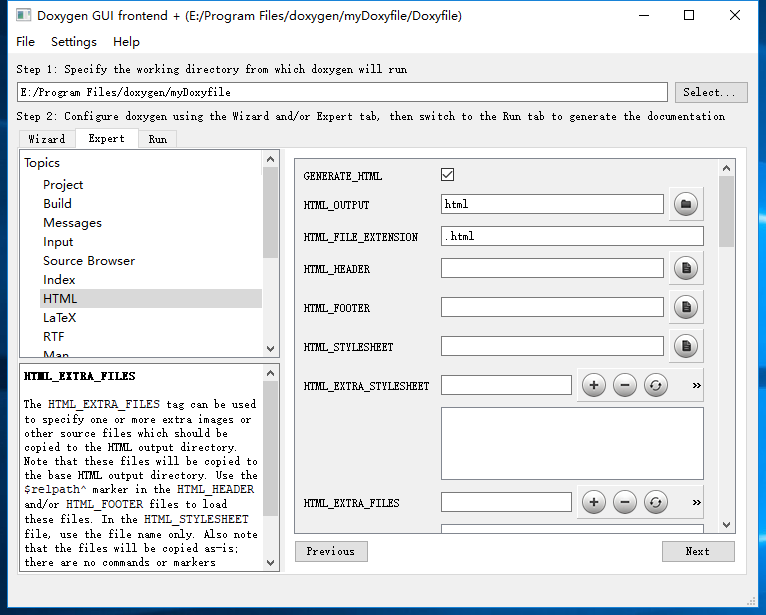
Task: Click the HTML_FILE_EXTENSION option label
Action: [361, 237]
